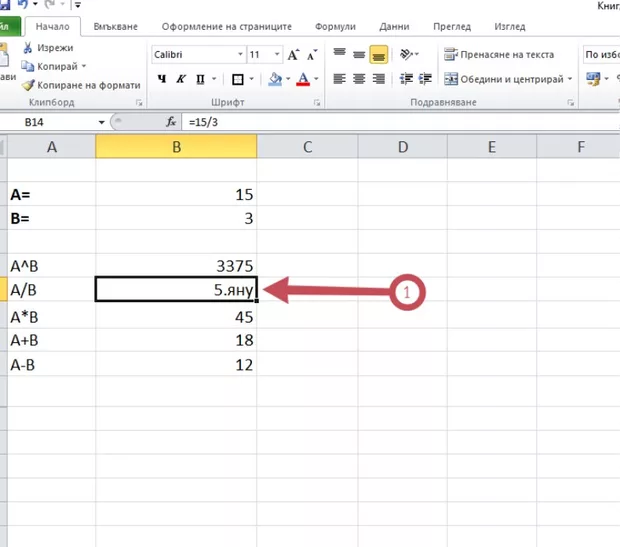This screenshot has height=547, width=620.
Task: Open the number format dropdown (По избор)
Action: 601,55
